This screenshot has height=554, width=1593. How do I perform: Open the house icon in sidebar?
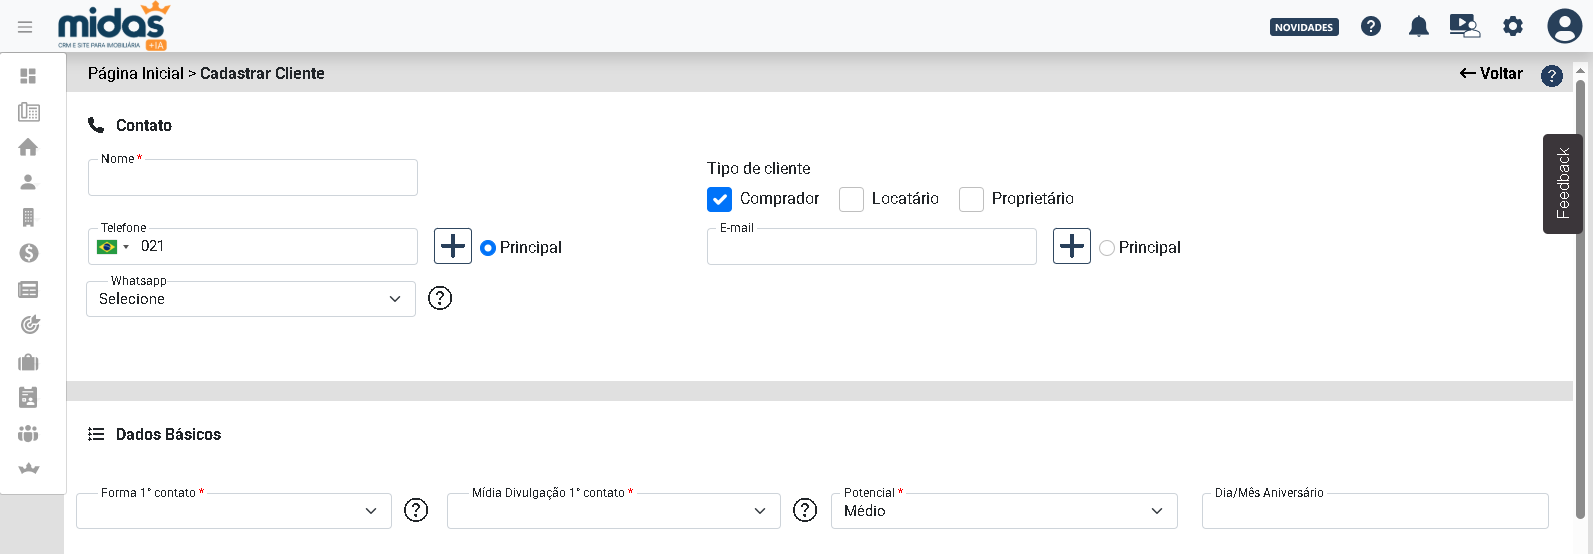click(x=28, y=147)
